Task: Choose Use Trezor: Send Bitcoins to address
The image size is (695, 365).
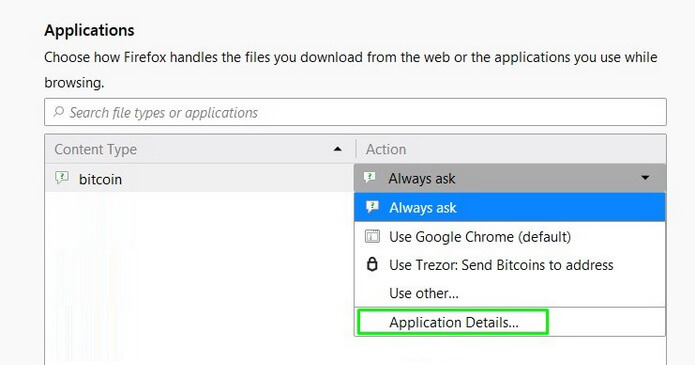Action: coord(510,265)
